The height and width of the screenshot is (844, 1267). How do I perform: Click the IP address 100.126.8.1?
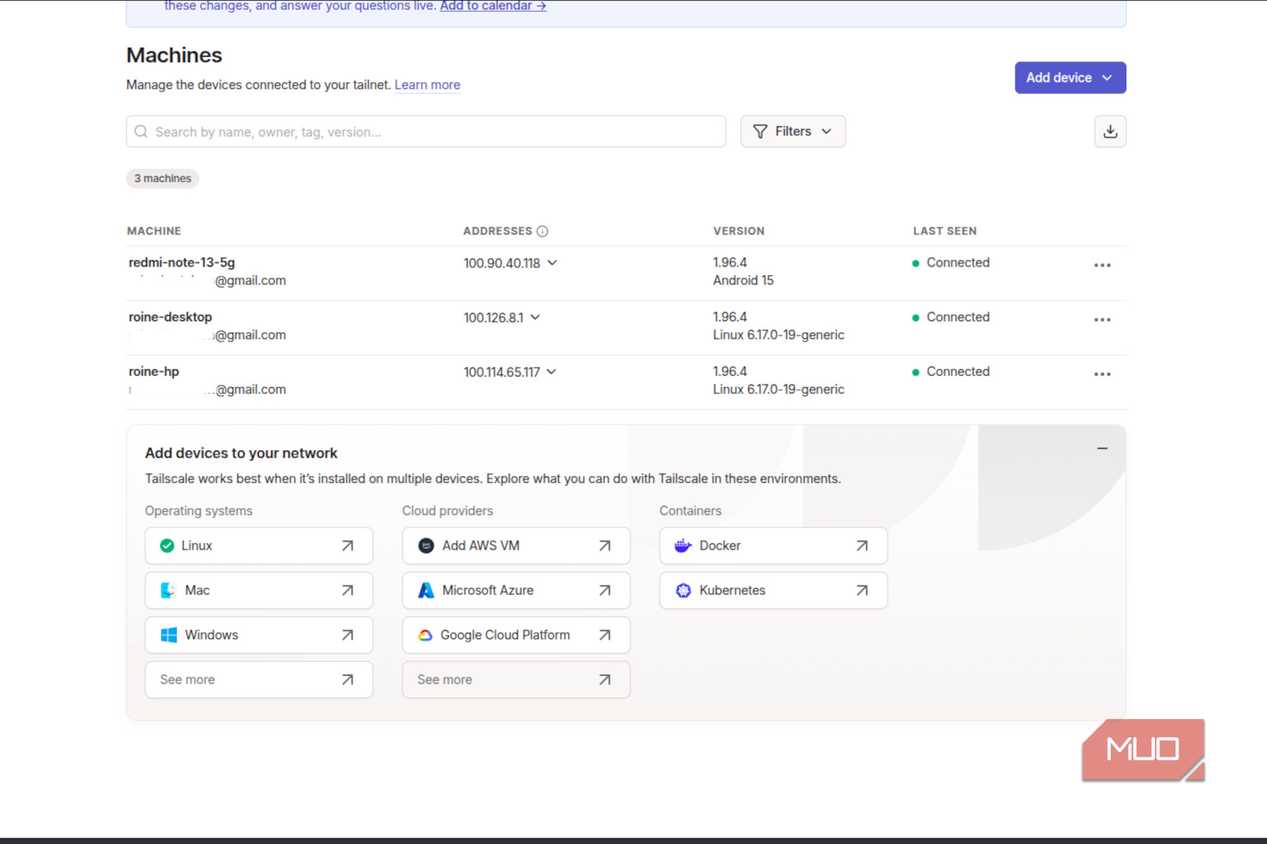point(493,318)
